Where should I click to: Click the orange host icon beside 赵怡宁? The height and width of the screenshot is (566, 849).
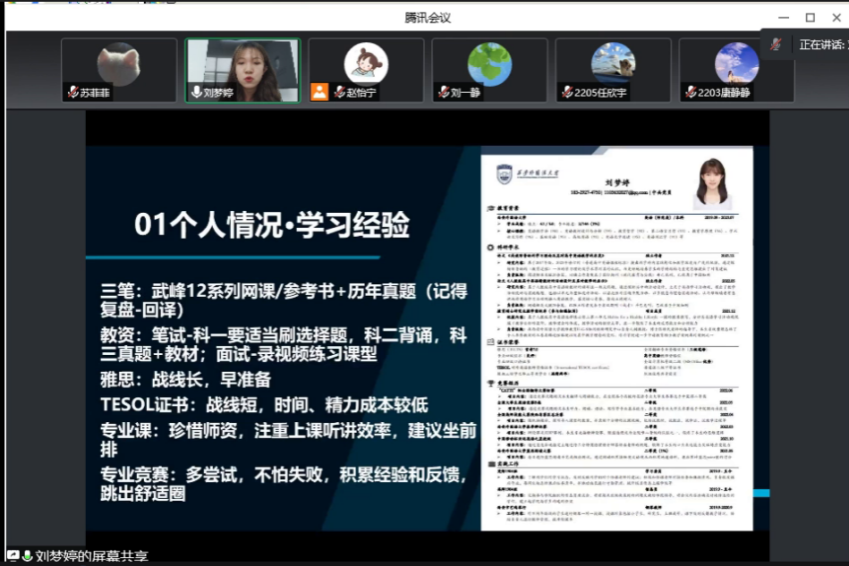[319, 92]
